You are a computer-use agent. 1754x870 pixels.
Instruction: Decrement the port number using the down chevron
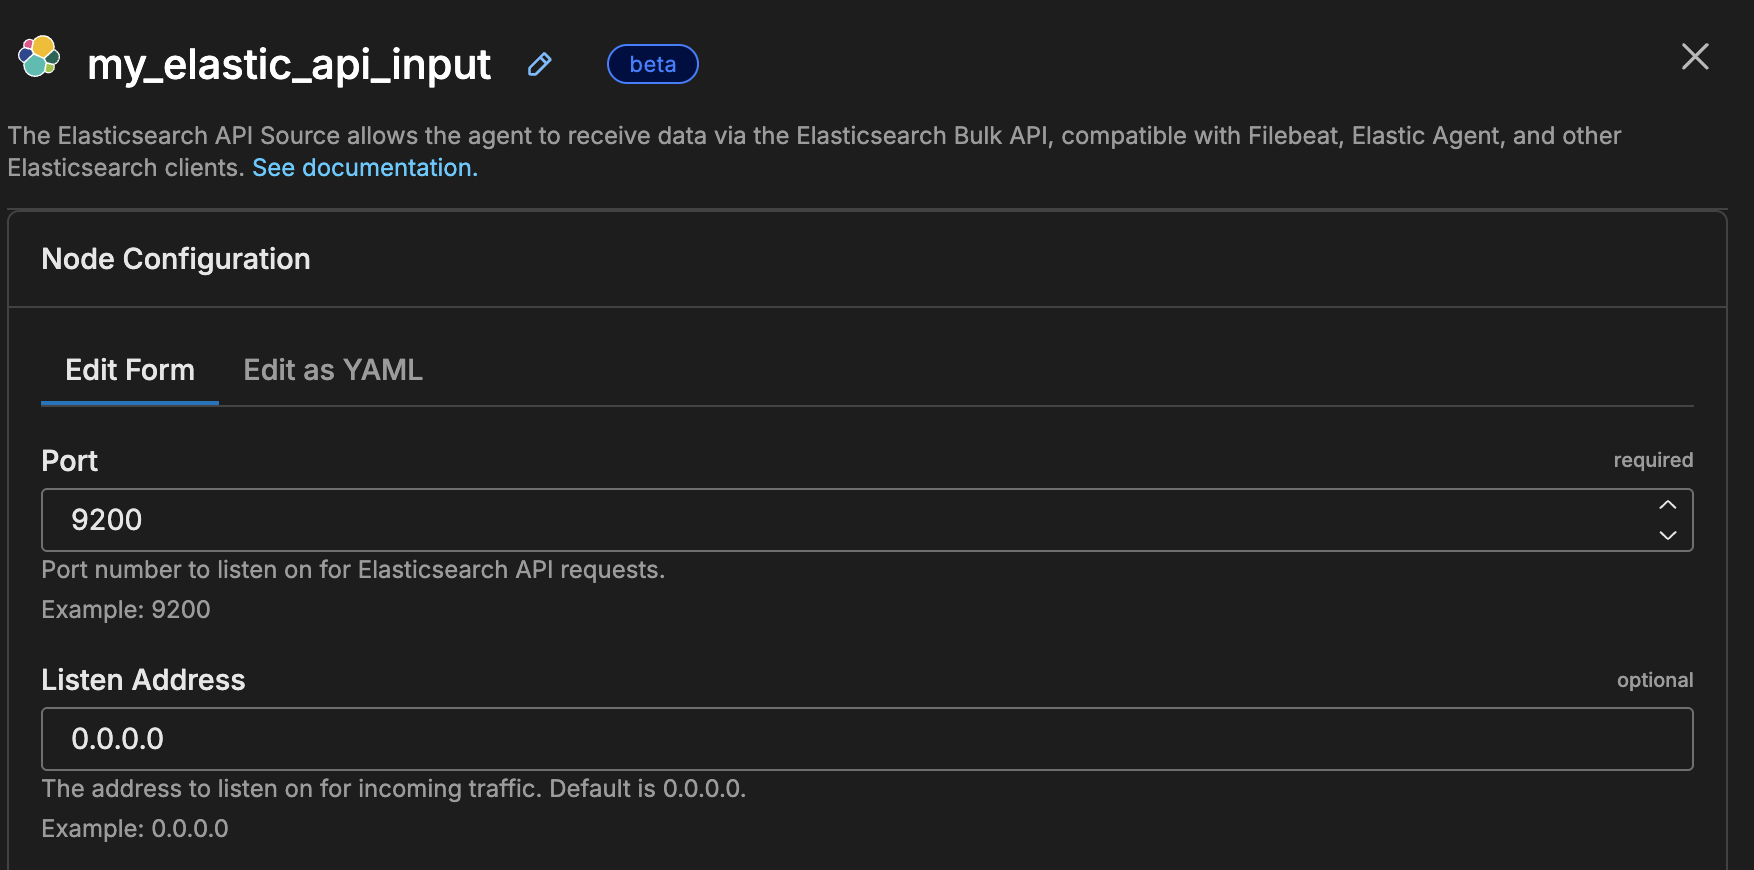coord(1667,535)
